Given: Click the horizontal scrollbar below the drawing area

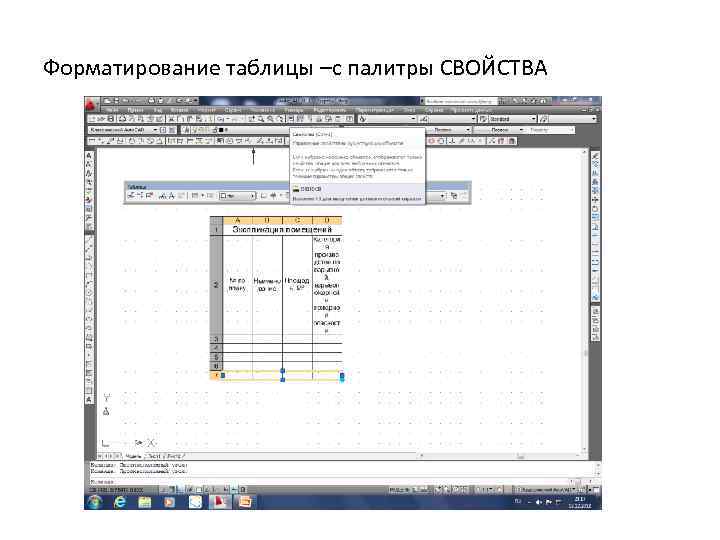Looking at the screenshot, I should click(x=498, y=456).
